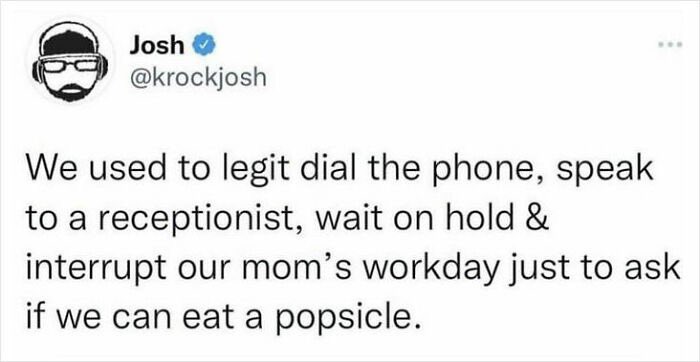Click the display name Josh

[x=156, y=46]
